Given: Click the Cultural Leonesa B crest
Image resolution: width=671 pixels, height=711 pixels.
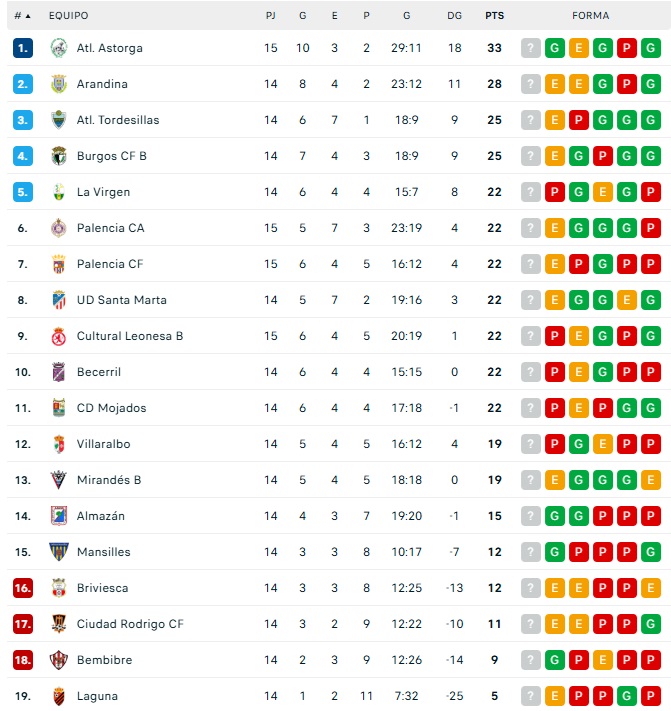Looking at the screenshot, I should (58, 336).
